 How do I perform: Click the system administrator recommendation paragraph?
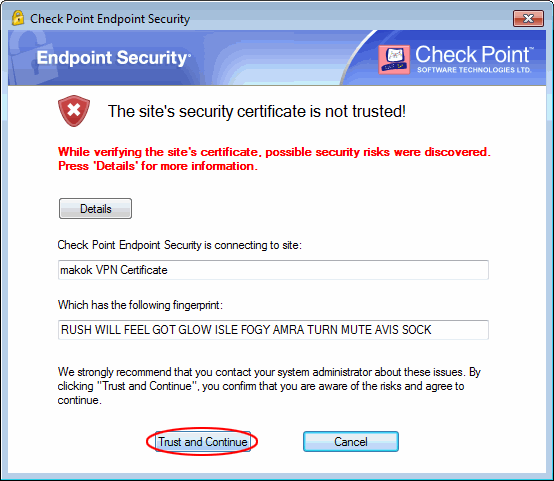click(x=269, y=386)
